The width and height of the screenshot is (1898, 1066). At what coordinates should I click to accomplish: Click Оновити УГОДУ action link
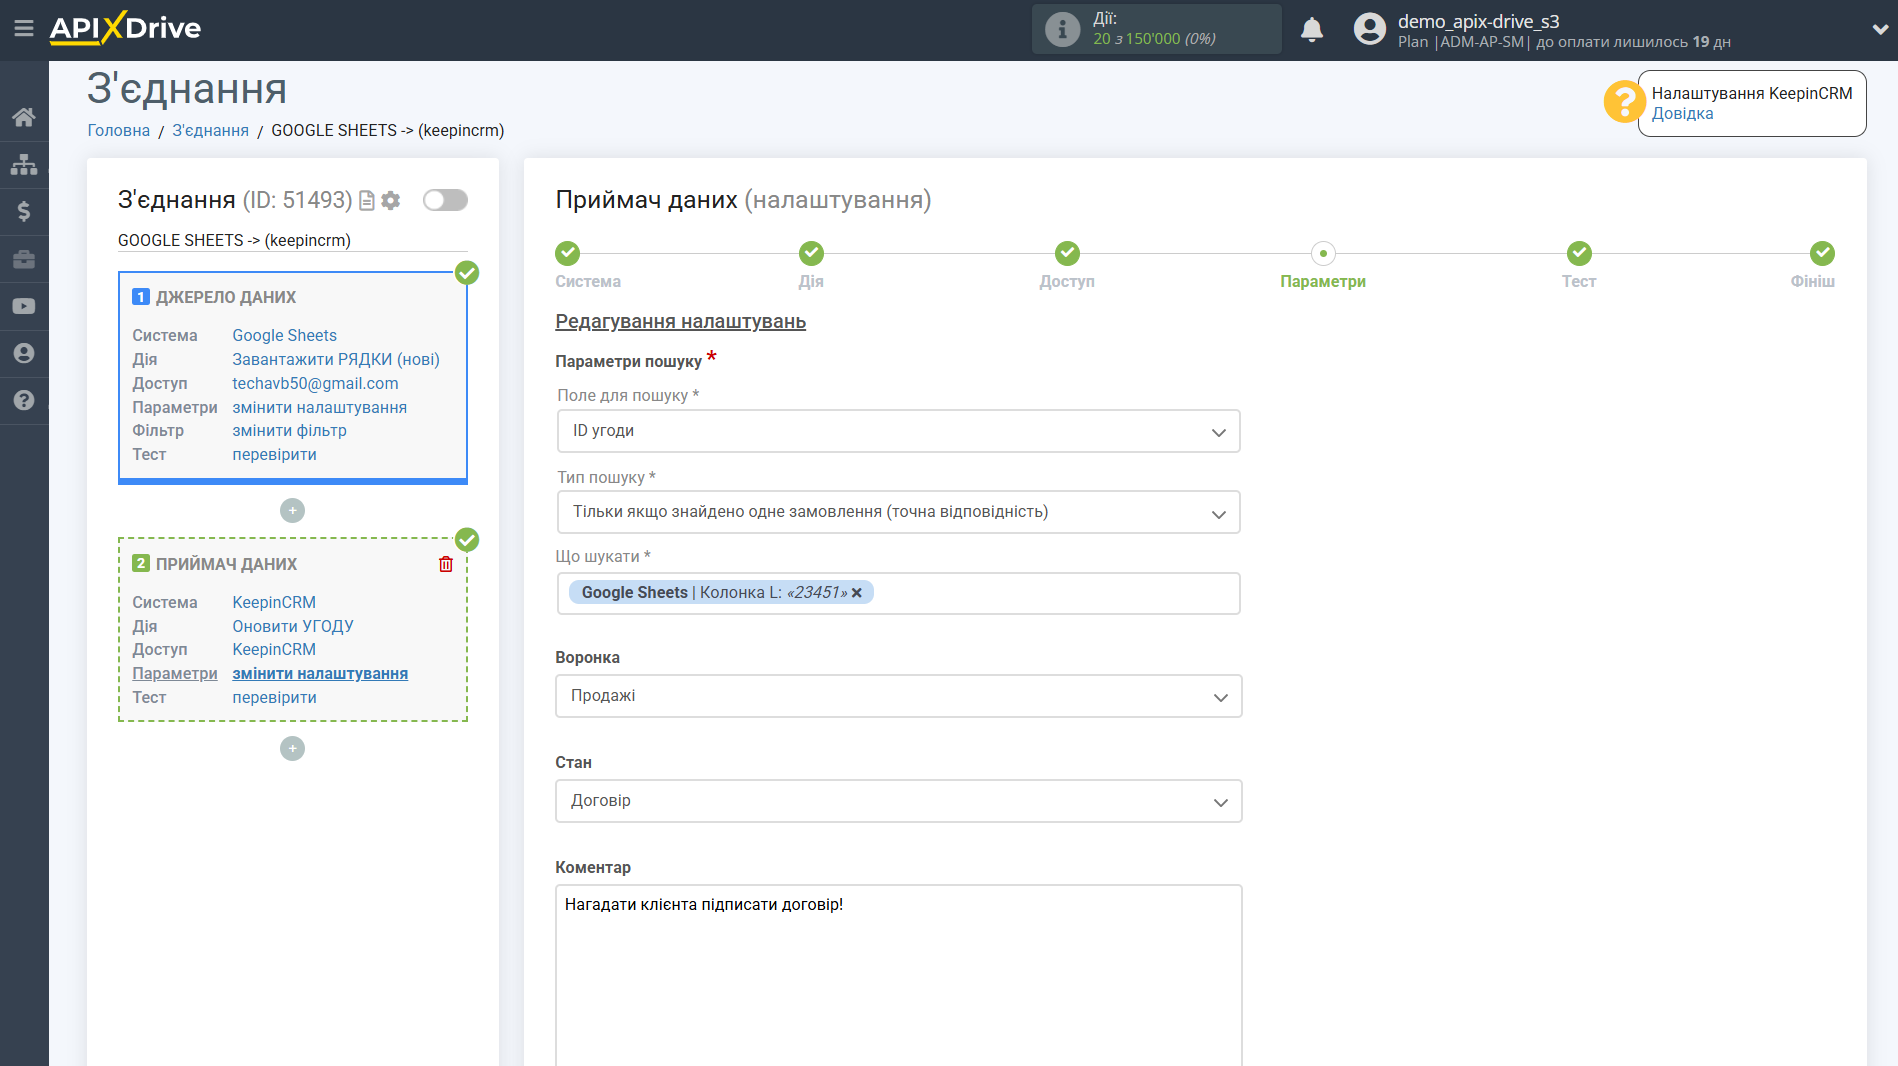click(x=293, y=627)
